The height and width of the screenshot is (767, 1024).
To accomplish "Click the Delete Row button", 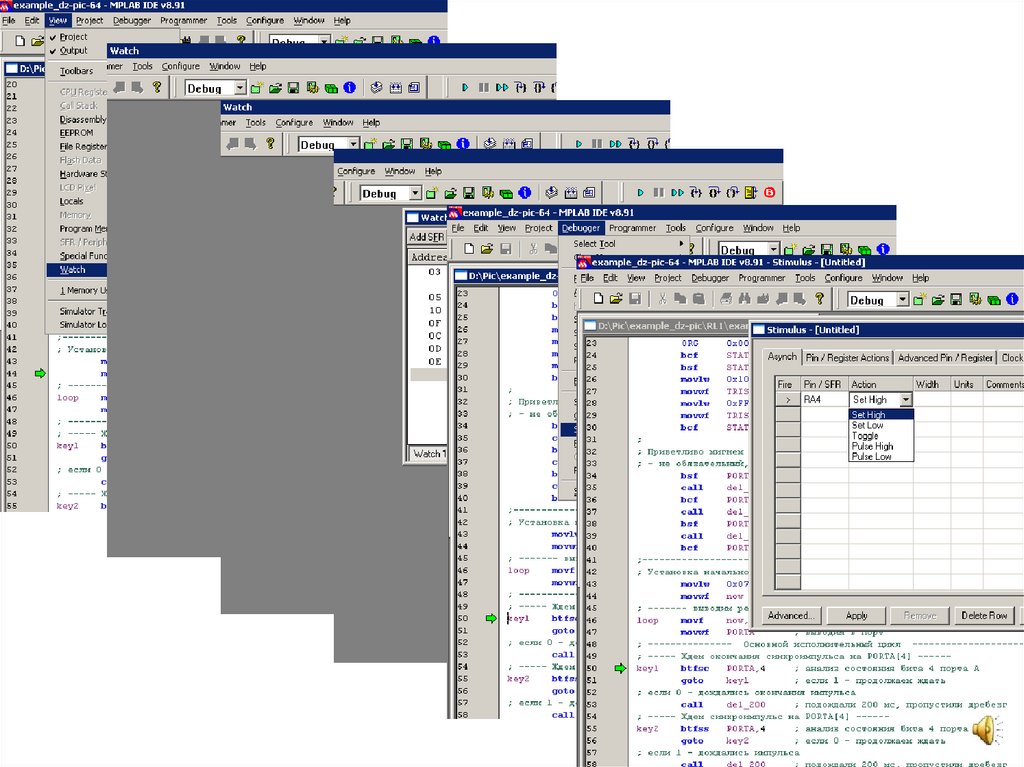I will [984, 615].
